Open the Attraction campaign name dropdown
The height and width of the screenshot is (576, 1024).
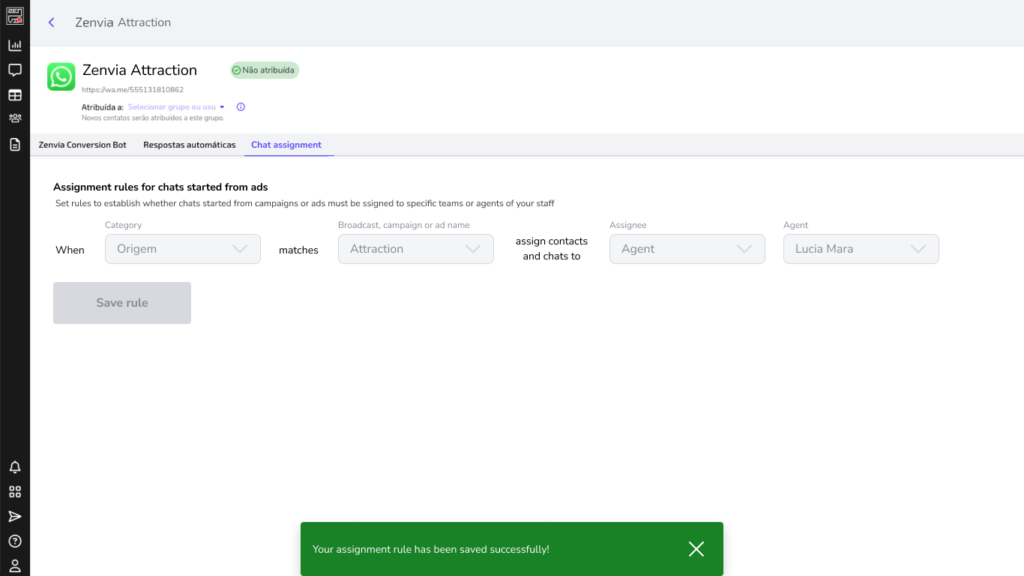[x=415, y=249]
